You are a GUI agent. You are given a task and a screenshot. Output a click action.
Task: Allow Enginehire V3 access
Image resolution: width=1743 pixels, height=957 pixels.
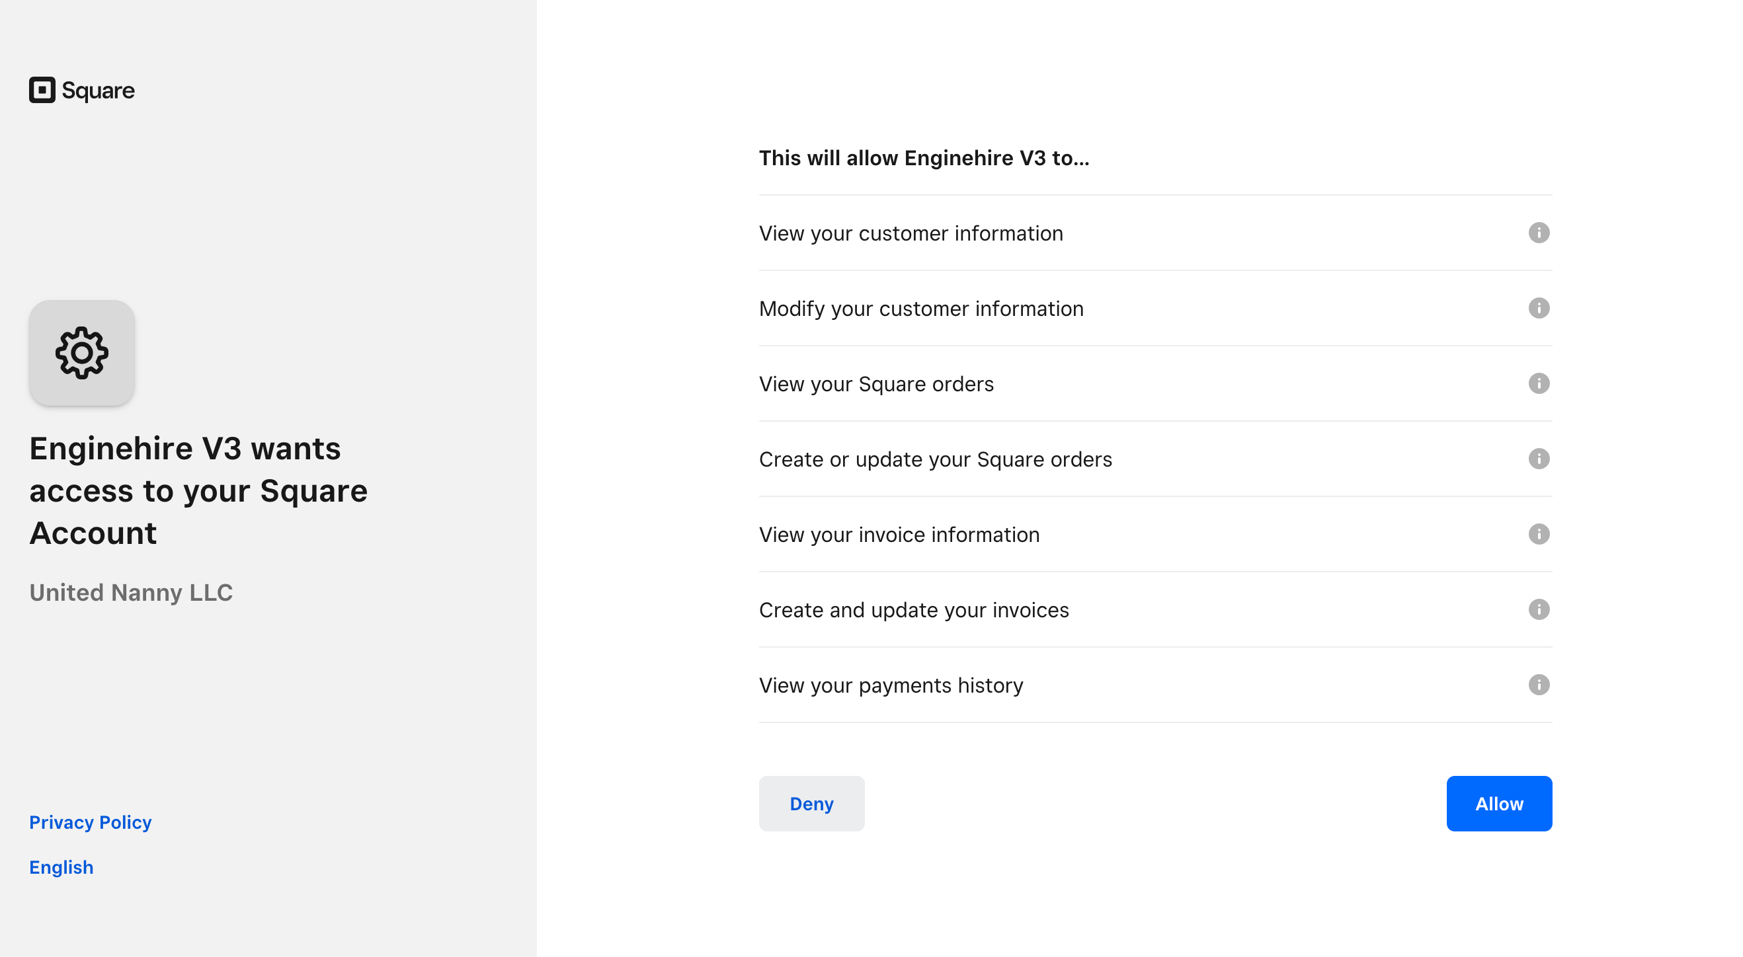point(1499,804)
